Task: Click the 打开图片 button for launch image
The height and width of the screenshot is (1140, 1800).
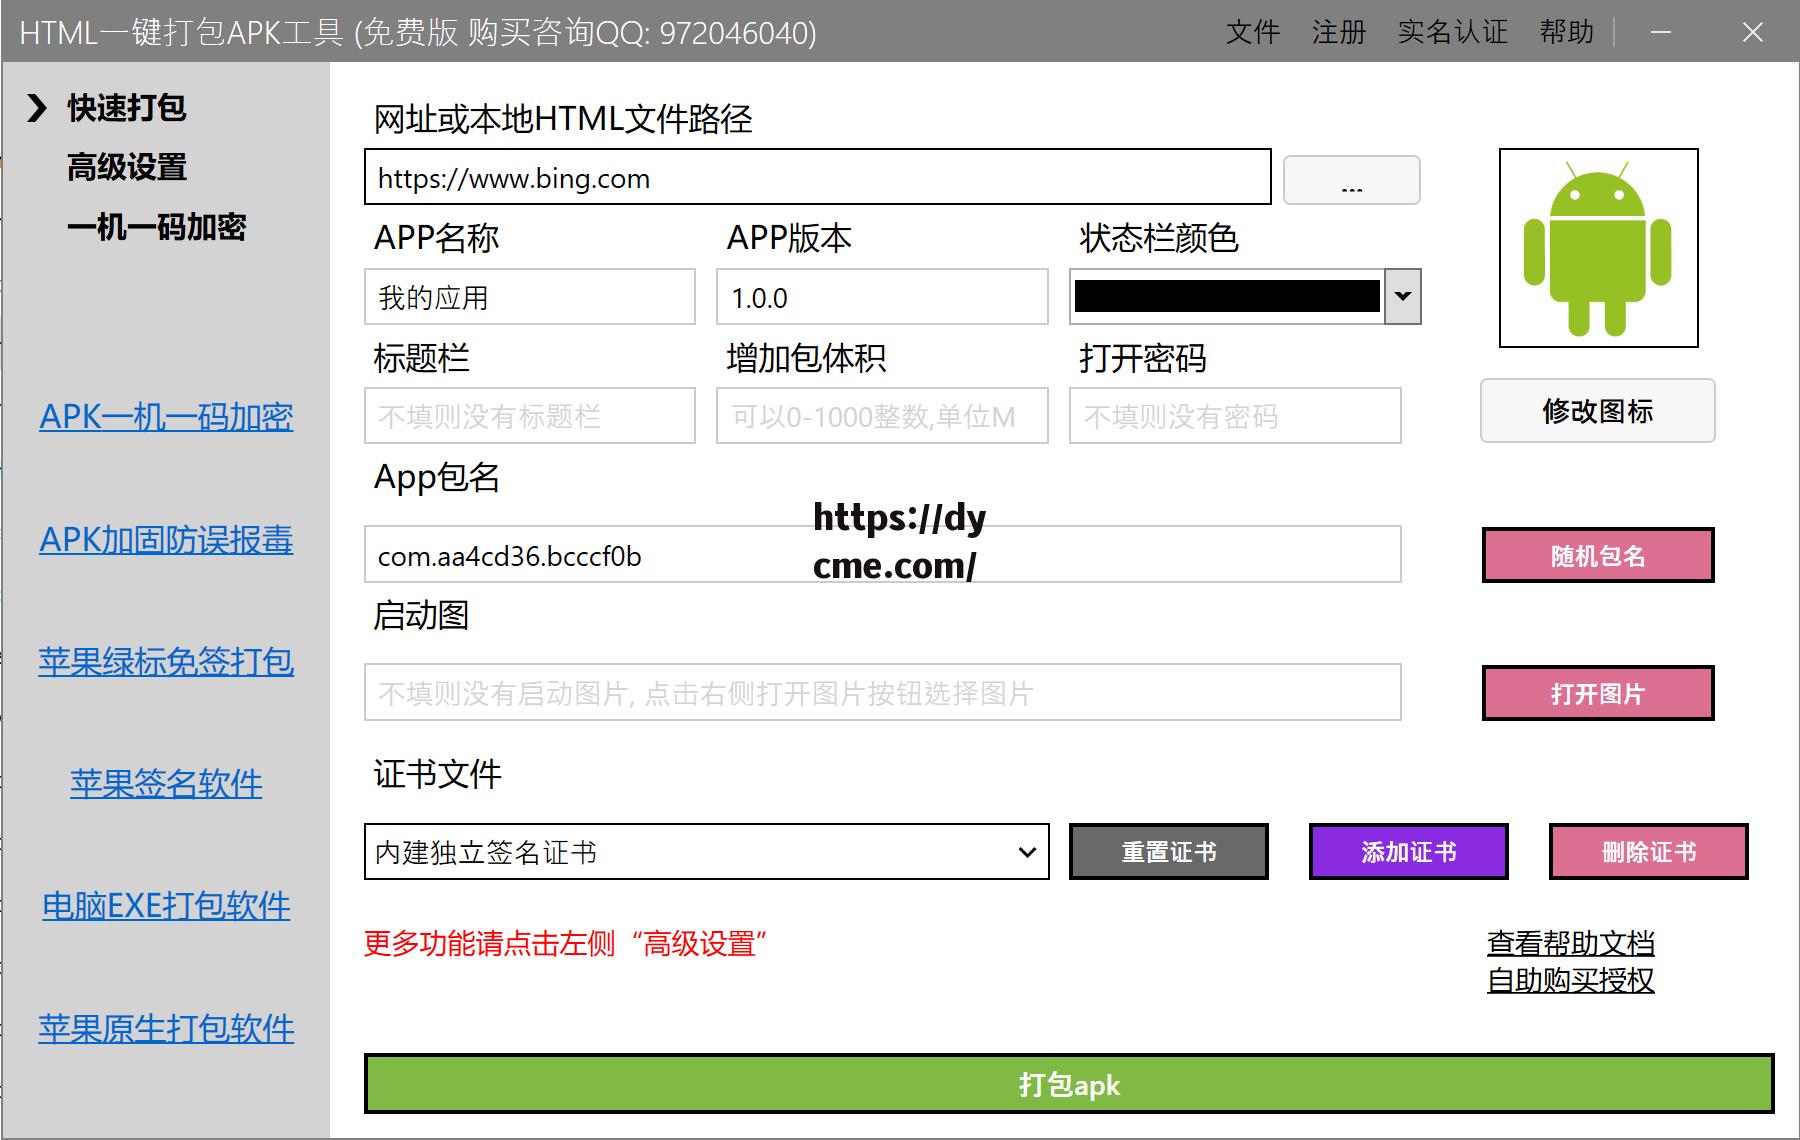Action: (1596, 692)
